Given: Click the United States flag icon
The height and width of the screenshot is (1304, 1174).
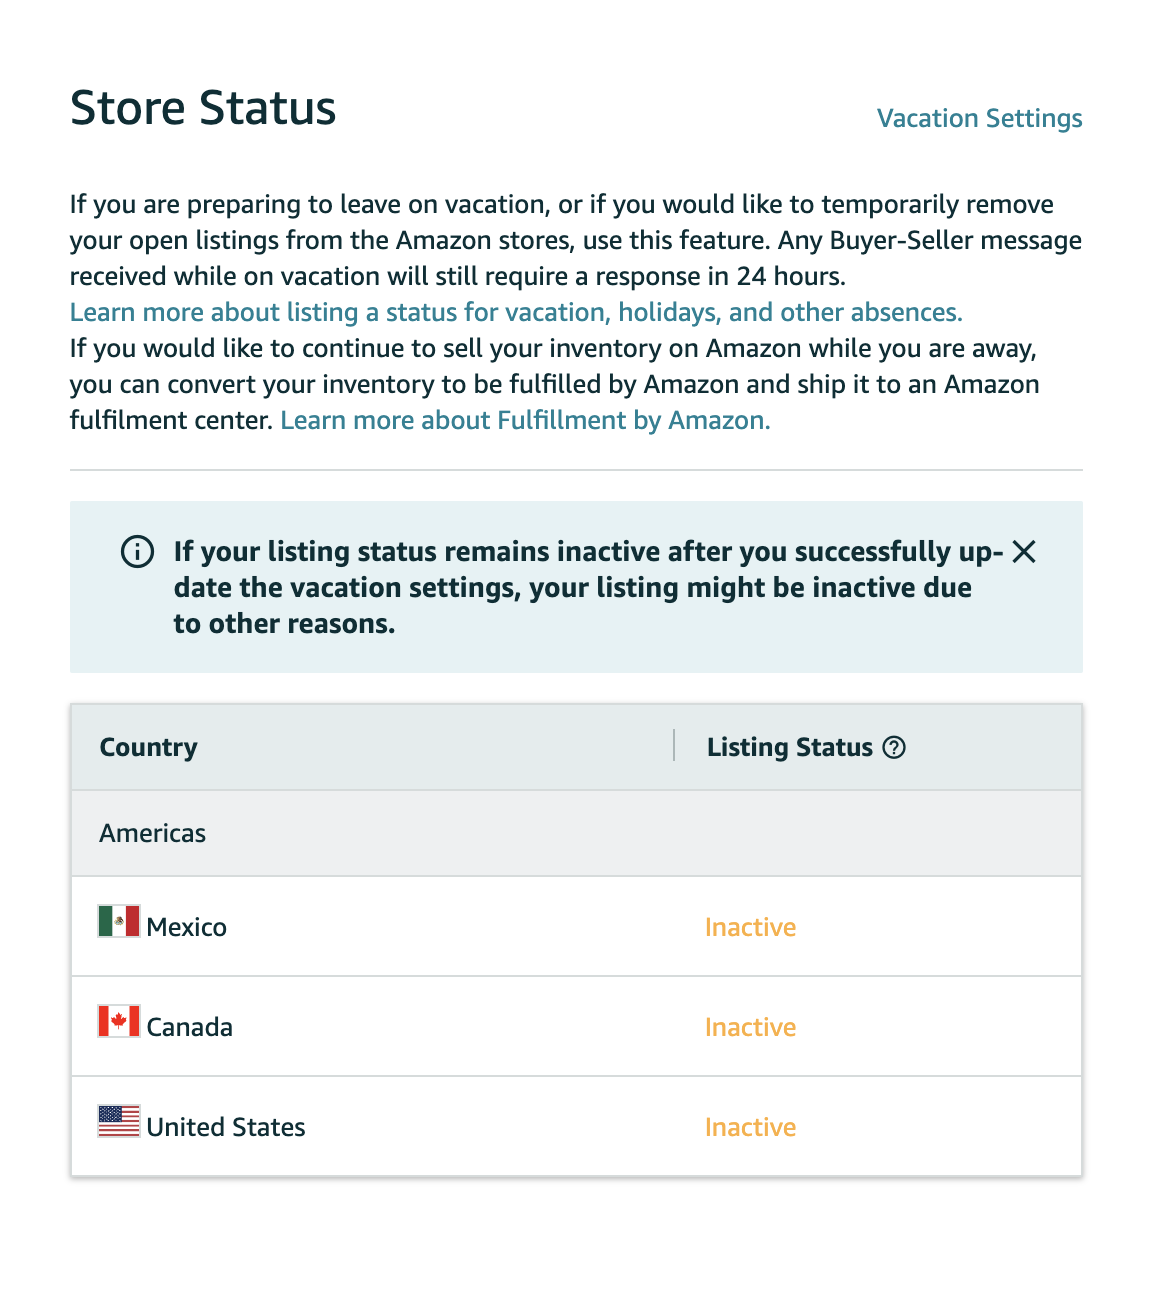Looking at the screenshot, I should [x=119, y=1121].
